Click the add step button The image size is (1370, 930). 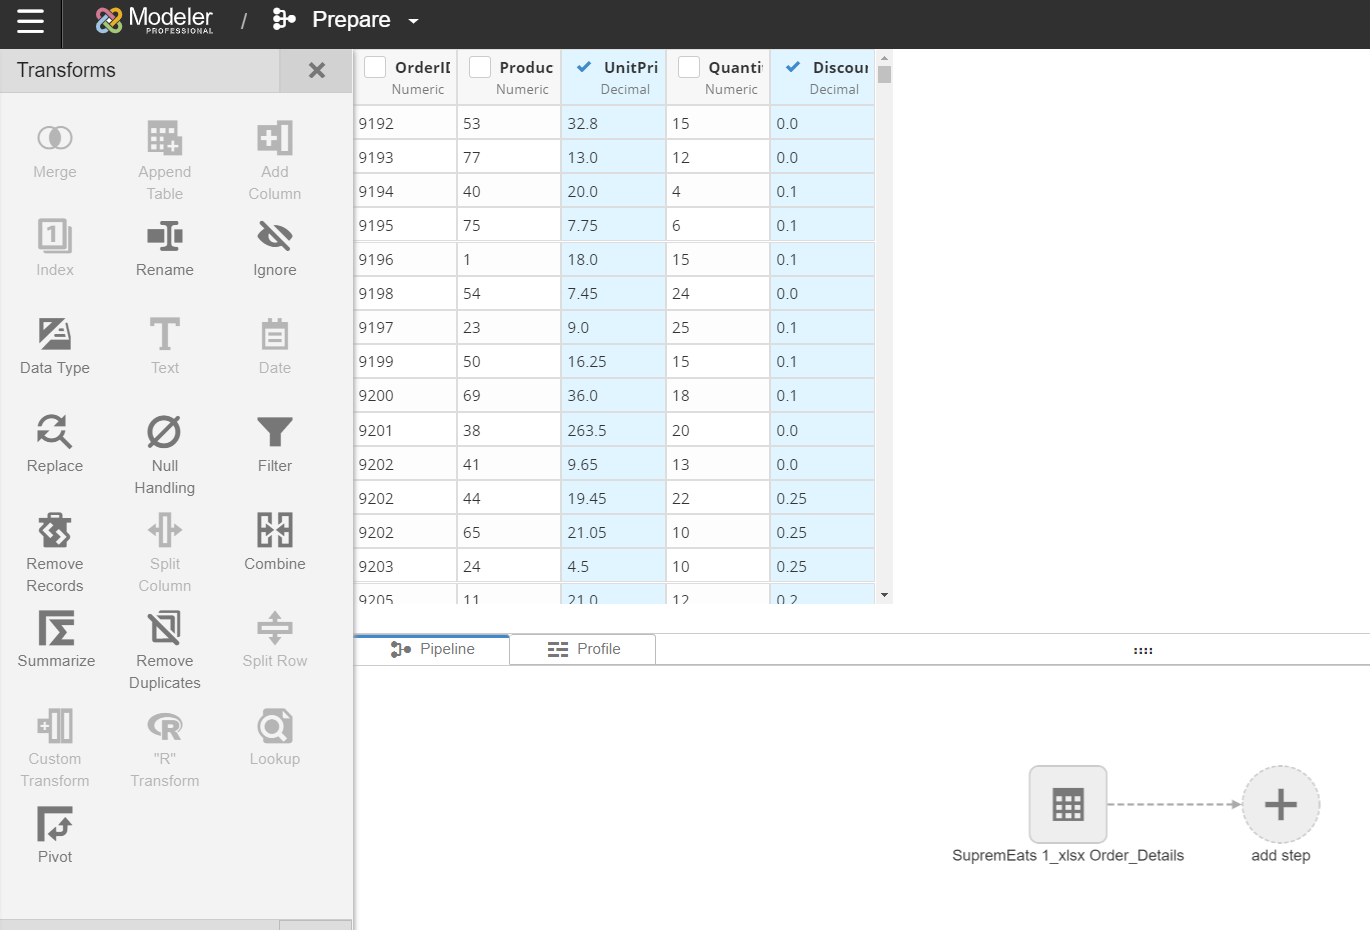point(1280,805)
